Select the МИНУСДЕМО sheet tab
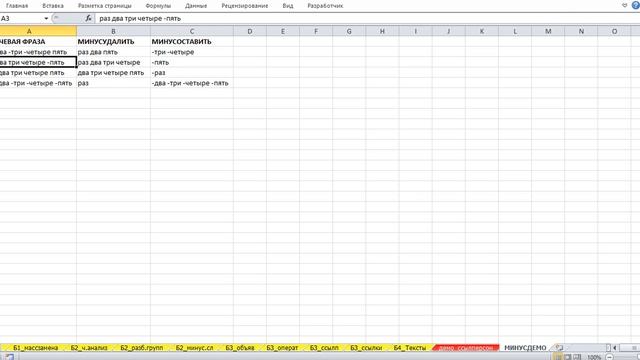The height and width of the screenshot is (360, 640). 525,348
